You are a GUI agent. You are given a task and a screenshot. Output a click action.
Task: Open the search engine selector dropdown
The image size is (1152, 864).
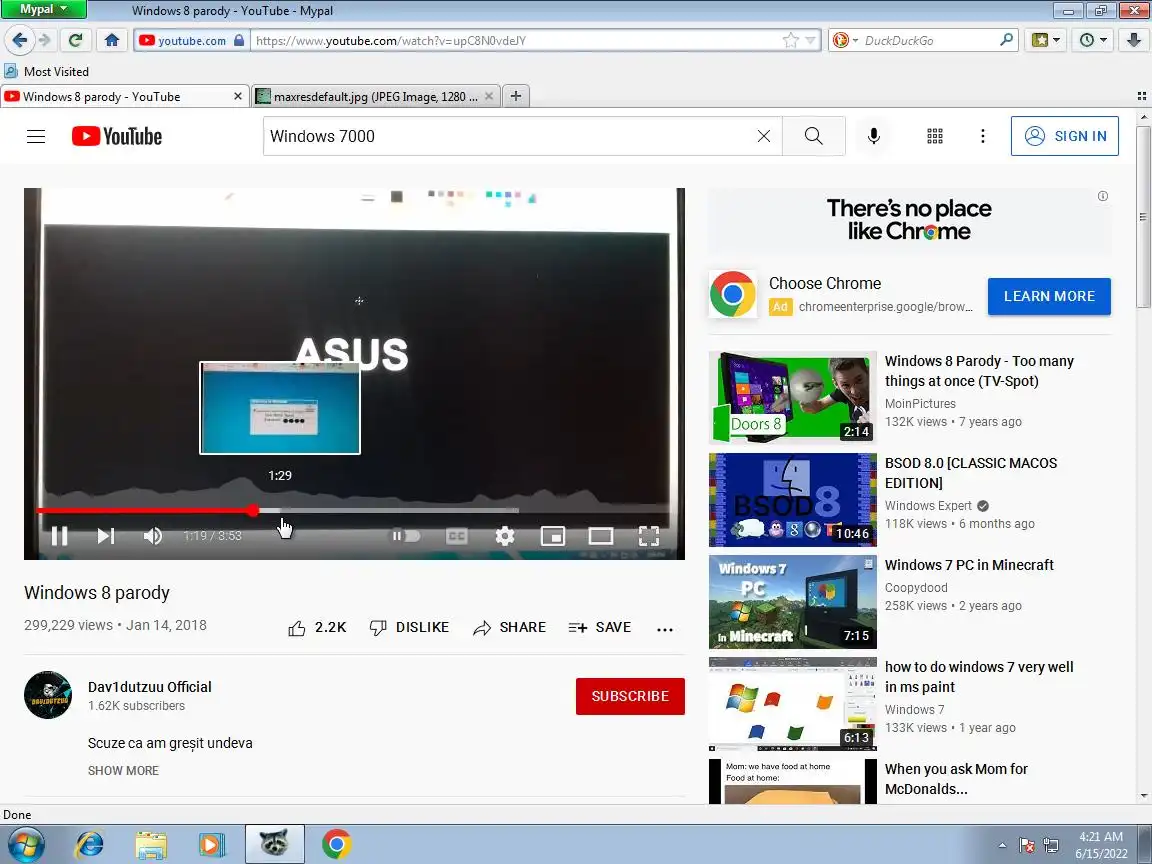point(846,40)
